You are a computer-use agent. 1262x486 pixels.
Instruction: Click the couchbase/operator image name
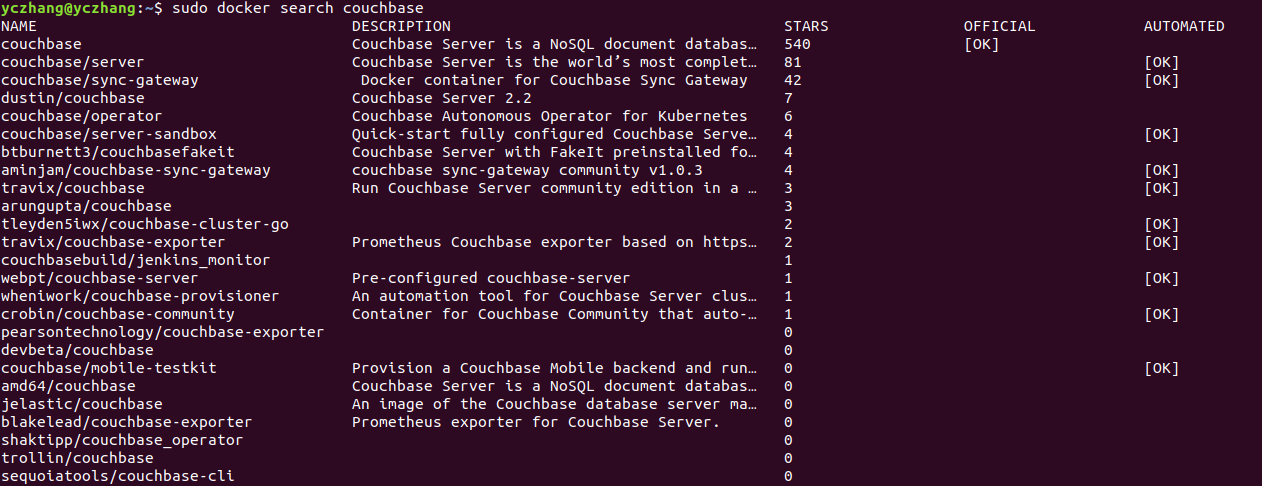(82, 116)
